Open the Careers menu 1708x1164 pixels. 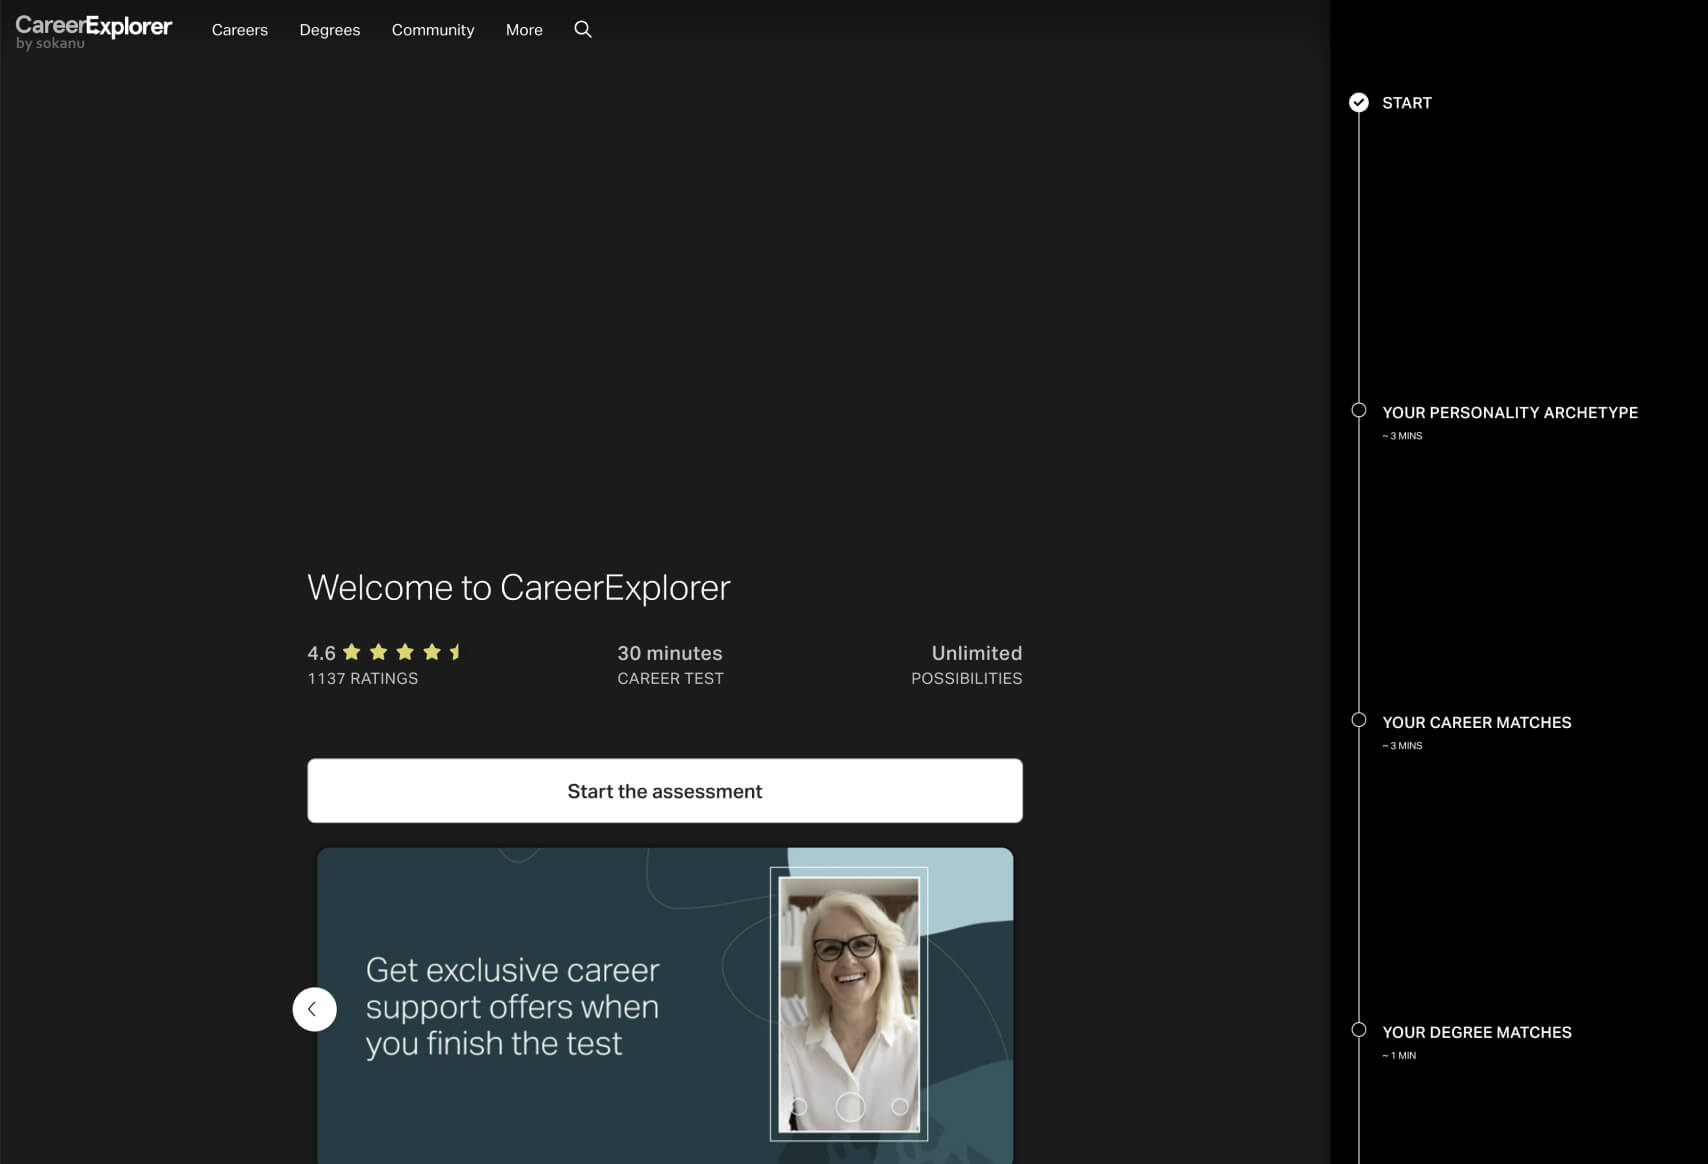pyautogui.click(x=240, y=30)
